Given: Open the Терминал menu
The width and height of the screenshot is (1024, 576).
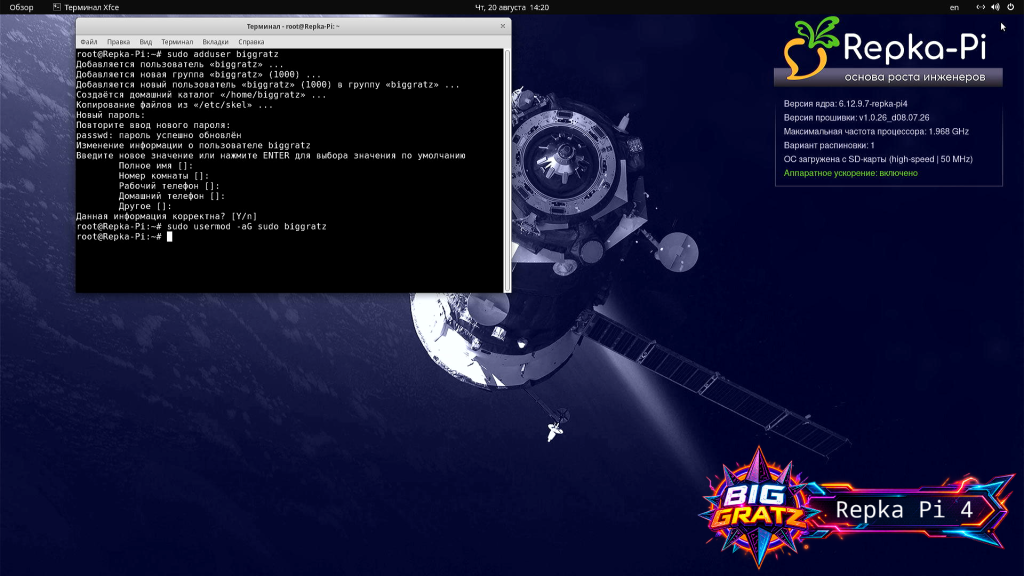Looking at the screenshot, I should click(x=177, y=42).
